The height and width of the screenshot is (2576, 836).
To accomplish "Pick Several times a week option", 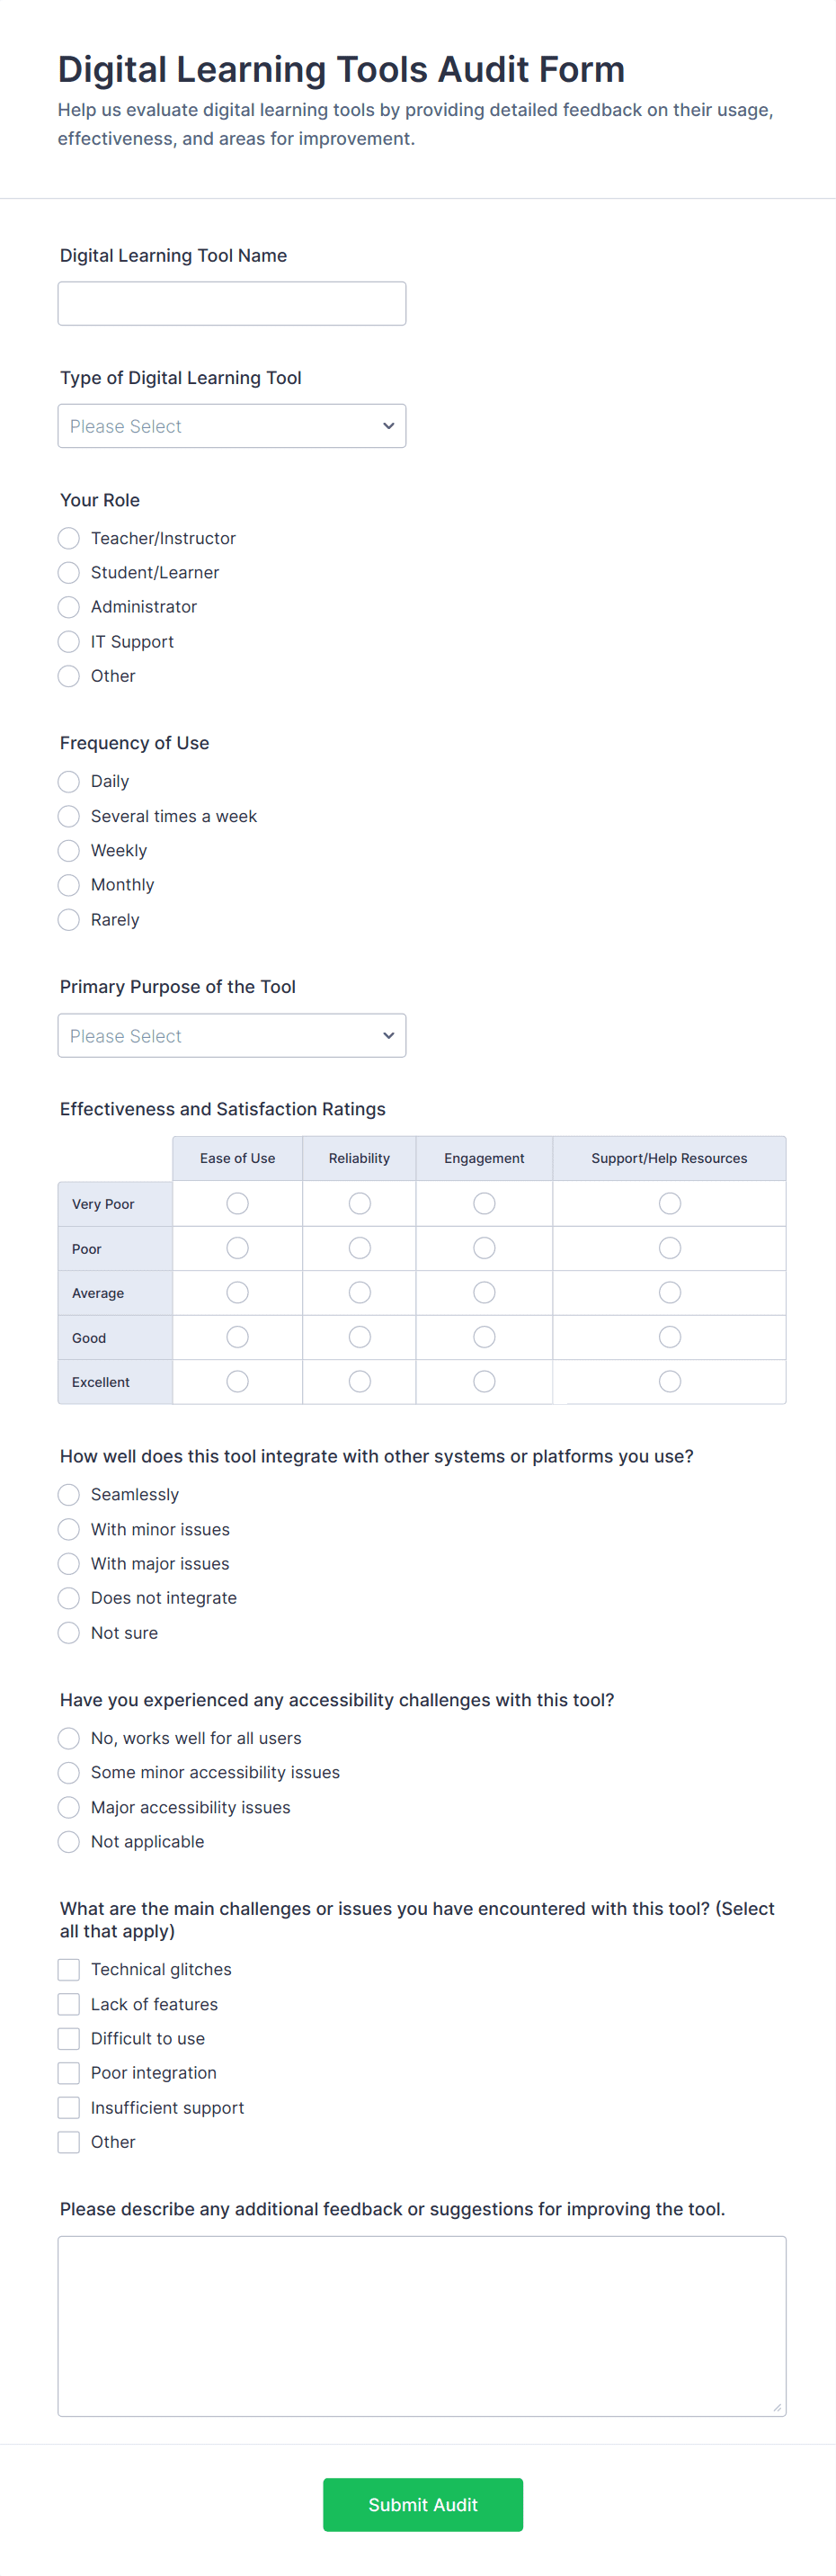I will pyautogui.click(x=69, y=816).
